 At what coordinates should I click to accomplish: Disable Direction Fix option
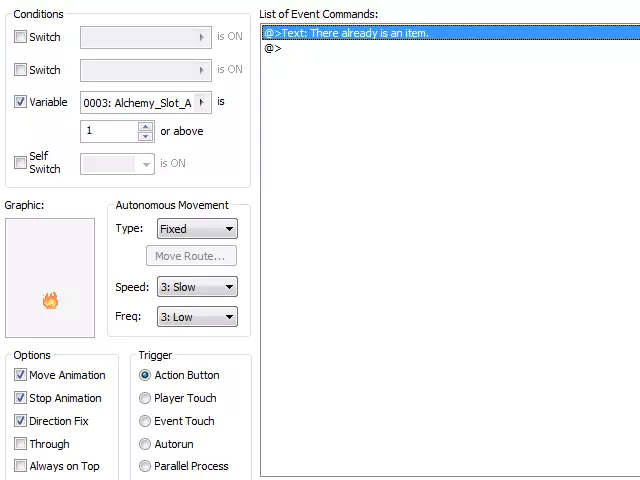click(x=20, y=420)
